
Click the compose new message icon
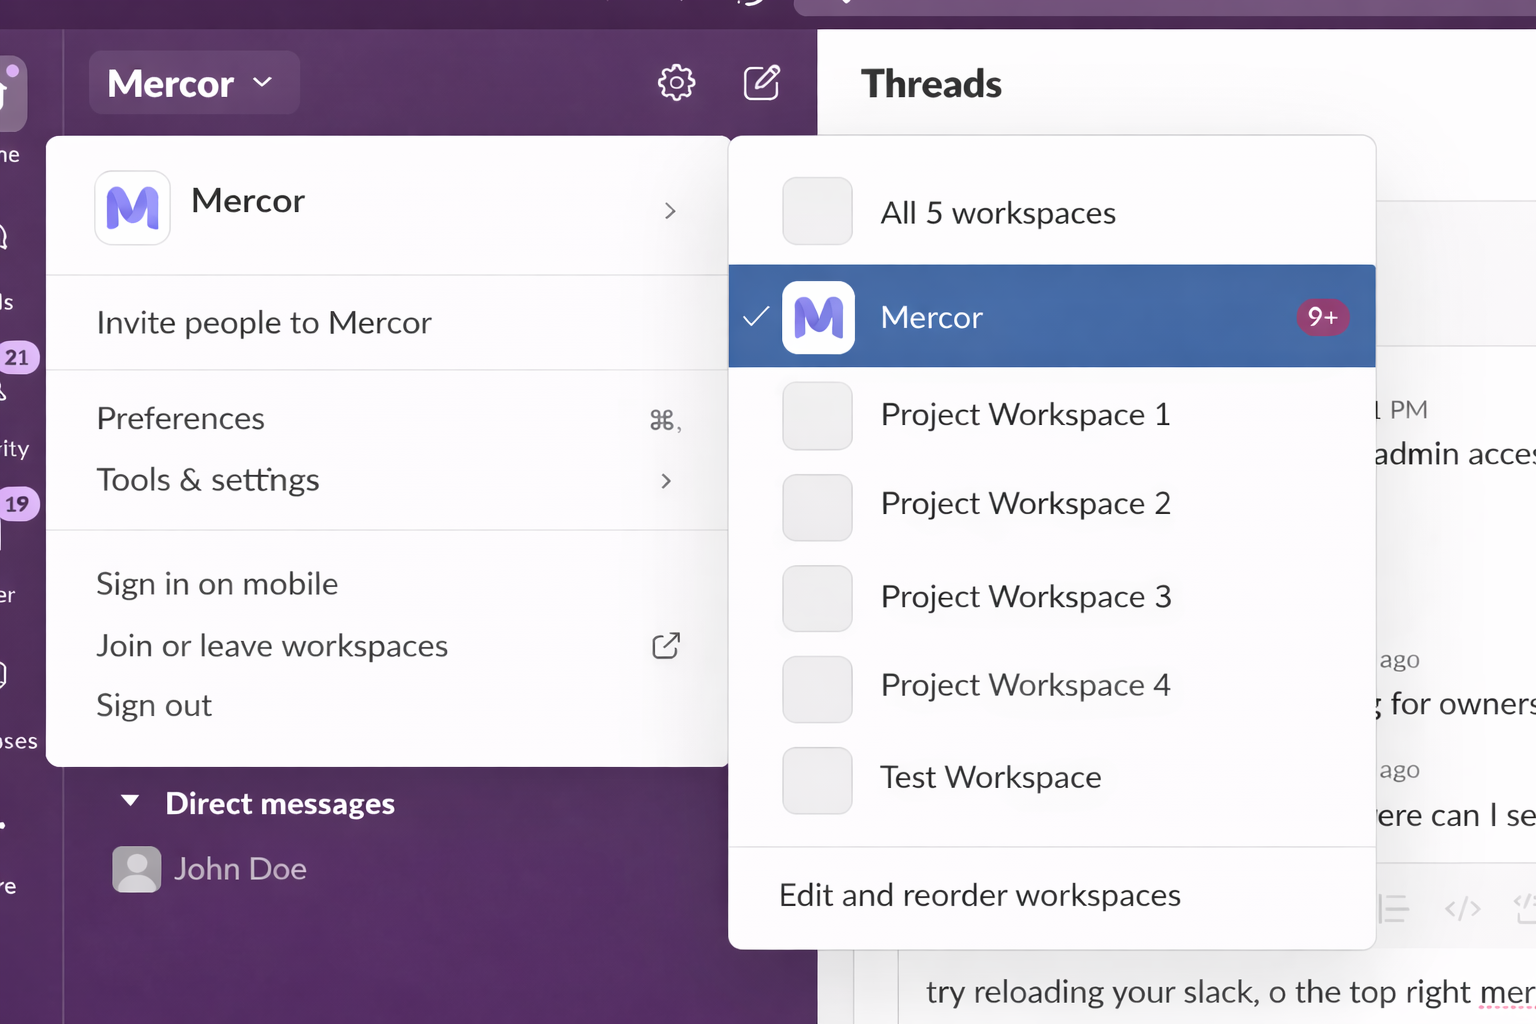point(761,83)
